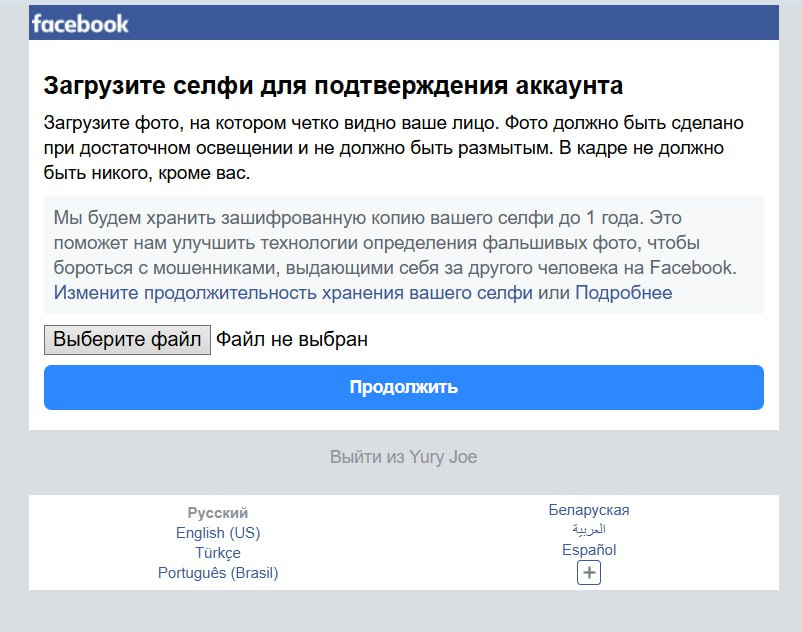Click the Файл не выбран text
802x632 pixels.
pyautogui.click(x=292, y=340)
